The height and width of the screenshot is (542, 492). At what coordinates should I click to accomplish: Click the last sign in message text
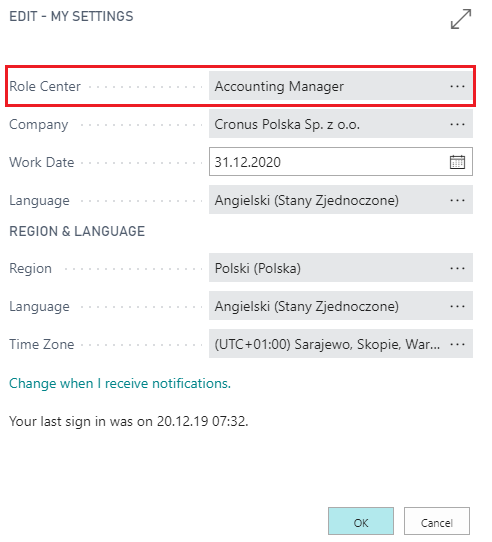(x=129, y=421)
